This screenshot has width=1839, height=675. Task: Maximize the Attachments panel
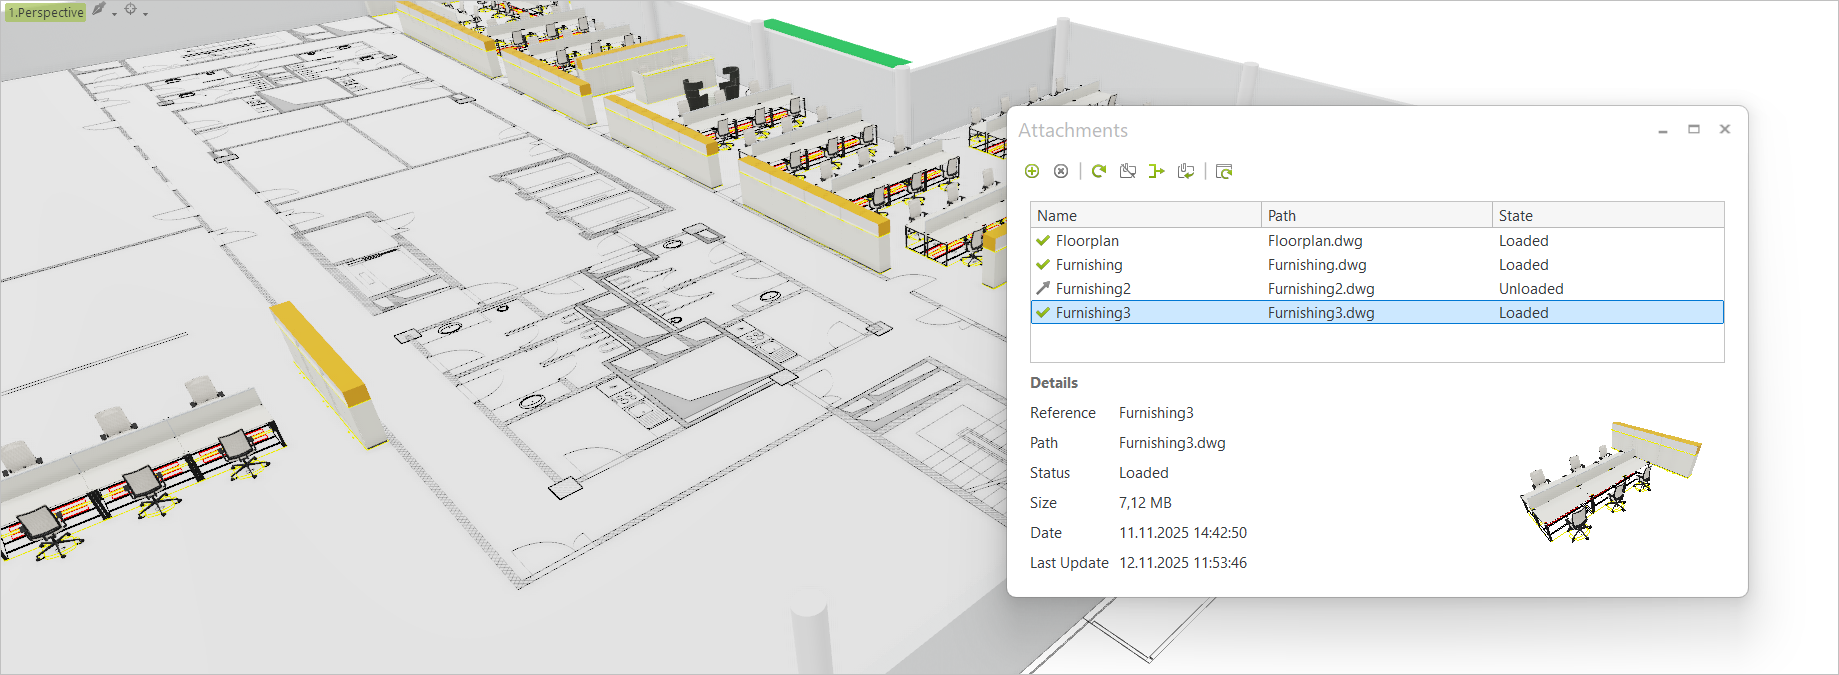coord(1694,129)
